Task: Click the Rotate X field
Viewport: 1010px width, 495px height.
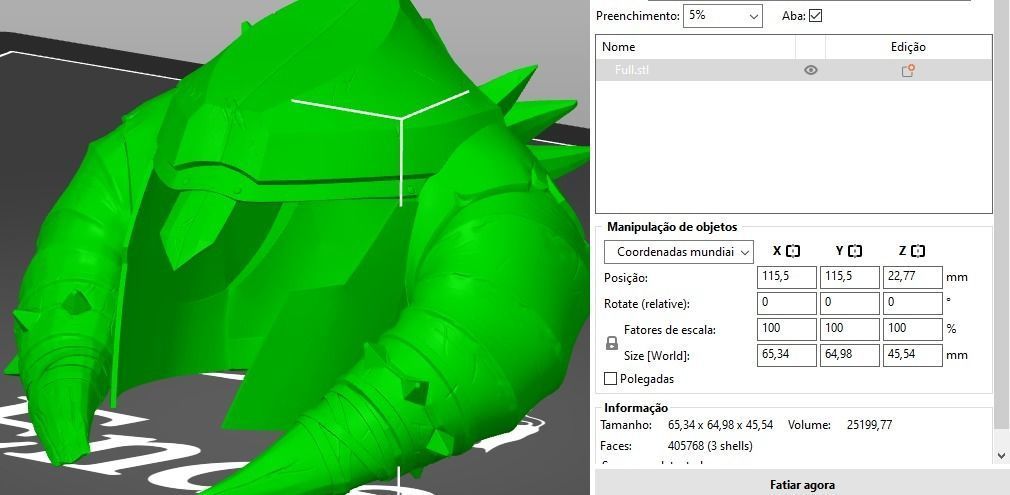Action: tap(786, 303)
